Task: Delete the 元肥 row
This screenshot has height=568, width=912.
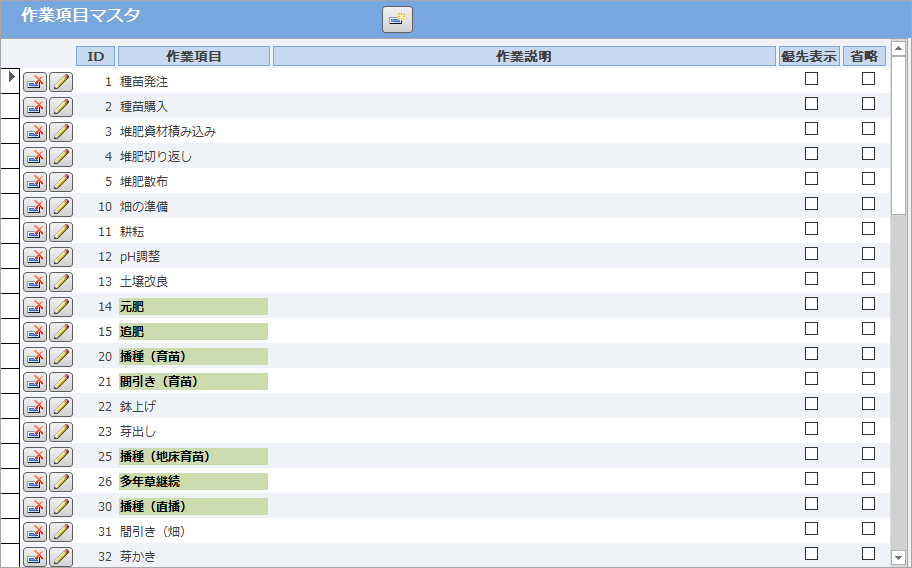Action: (x=35, y=307)
